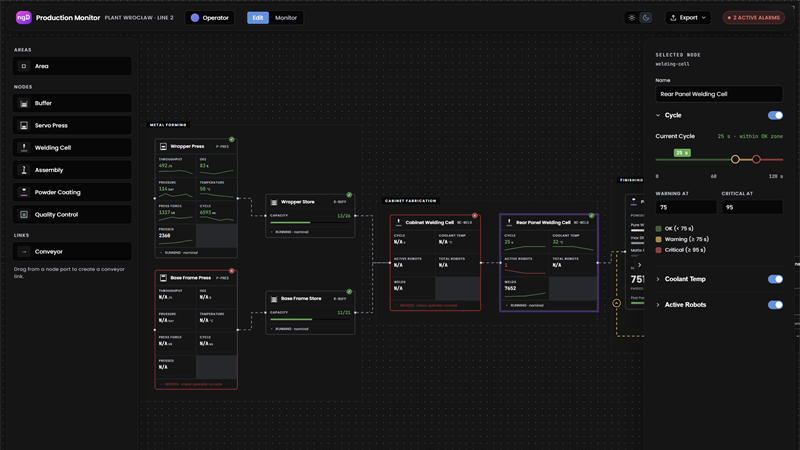This screenshot has width=800, height=450.
Task: Select the Powder Coating palette item
Action: pos(72,192)
